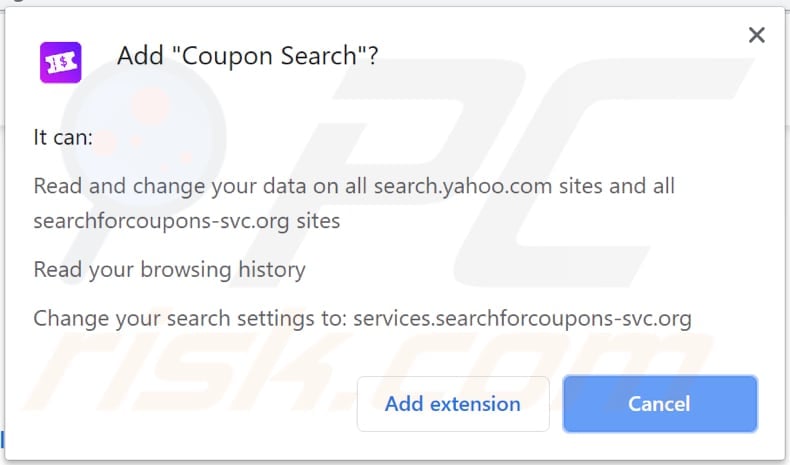Click the purple Coupon Search extension icon
The height and width of the screenshot is (465, 790).
click(60, 62)
